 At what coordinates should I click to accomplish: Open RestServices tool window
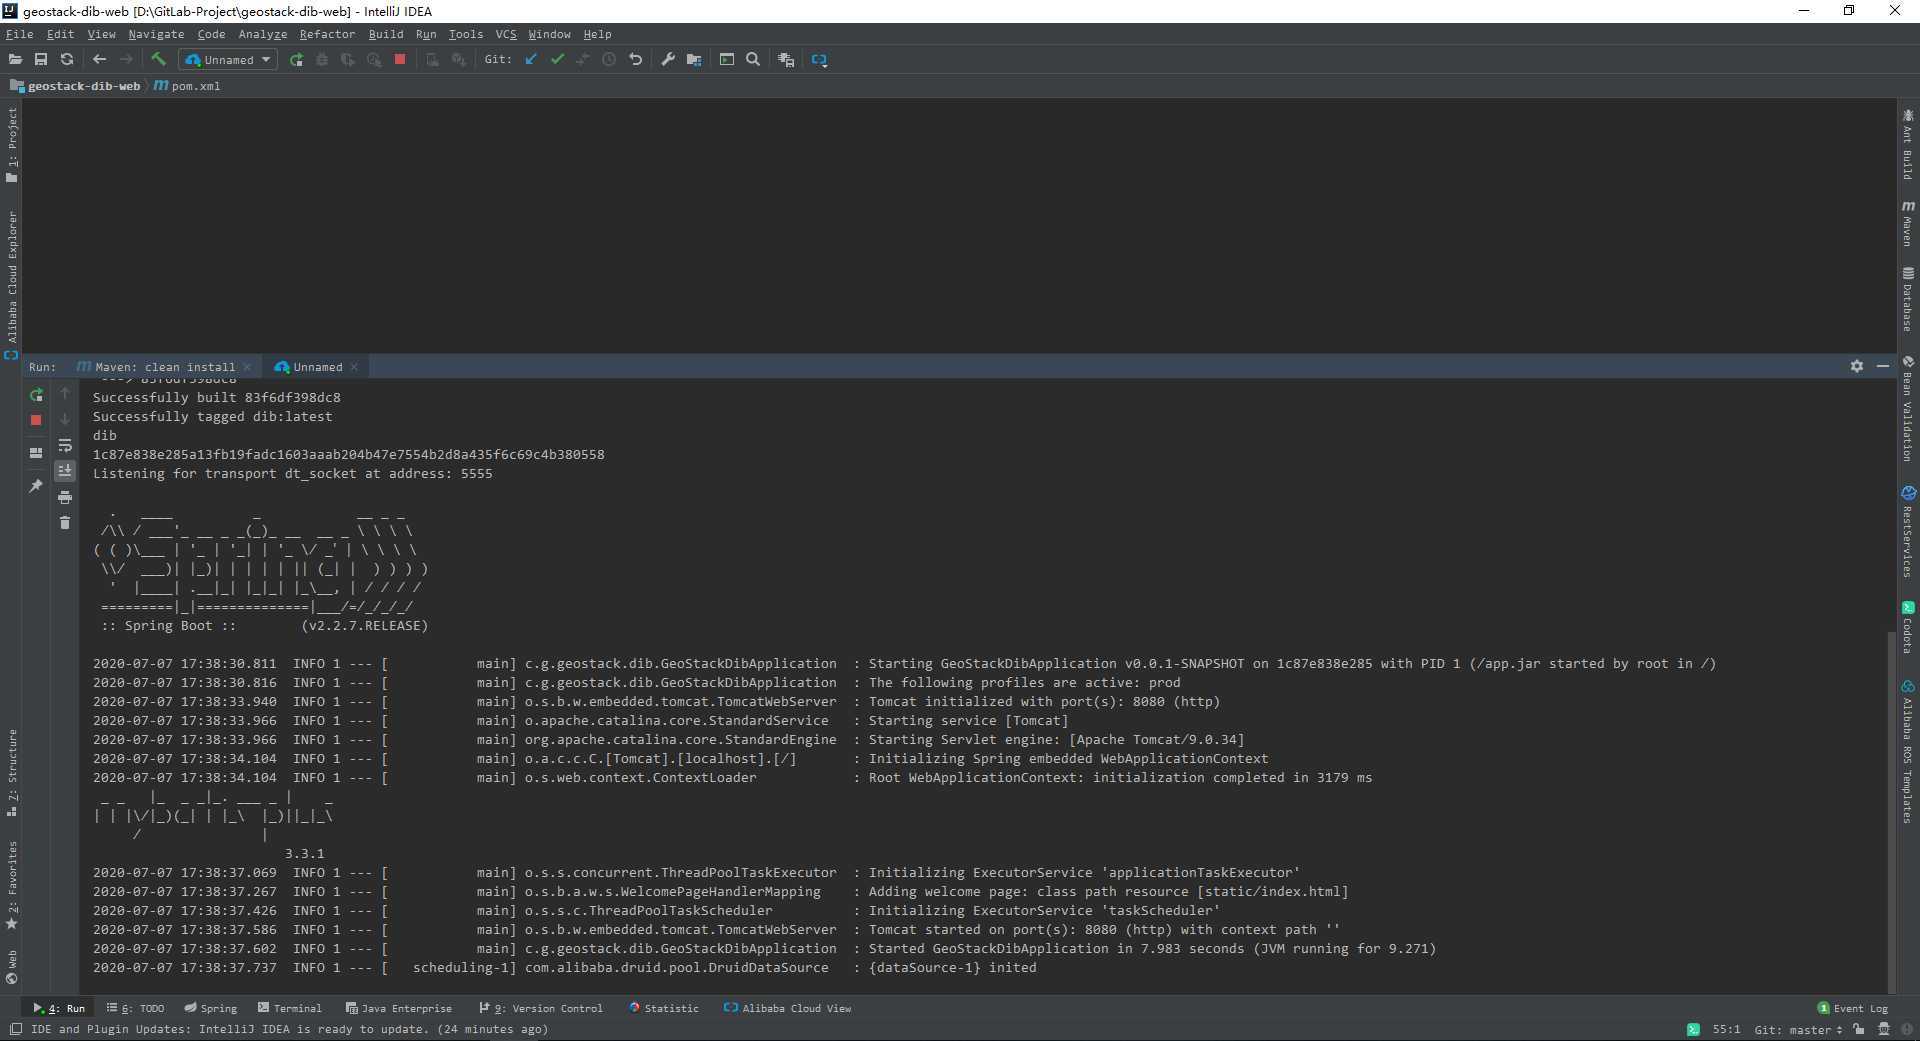tap(1908, 532)
